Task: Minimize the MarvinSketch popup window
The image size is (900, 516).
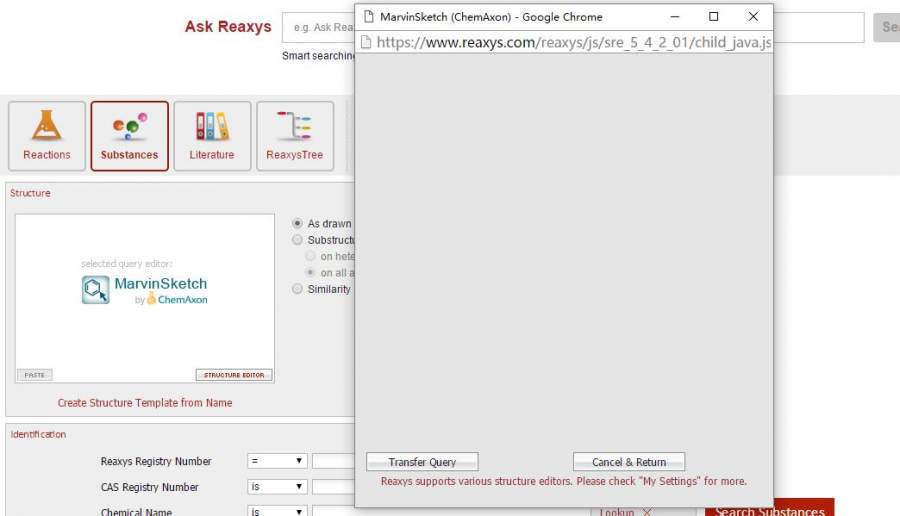Action: (675, 17)
